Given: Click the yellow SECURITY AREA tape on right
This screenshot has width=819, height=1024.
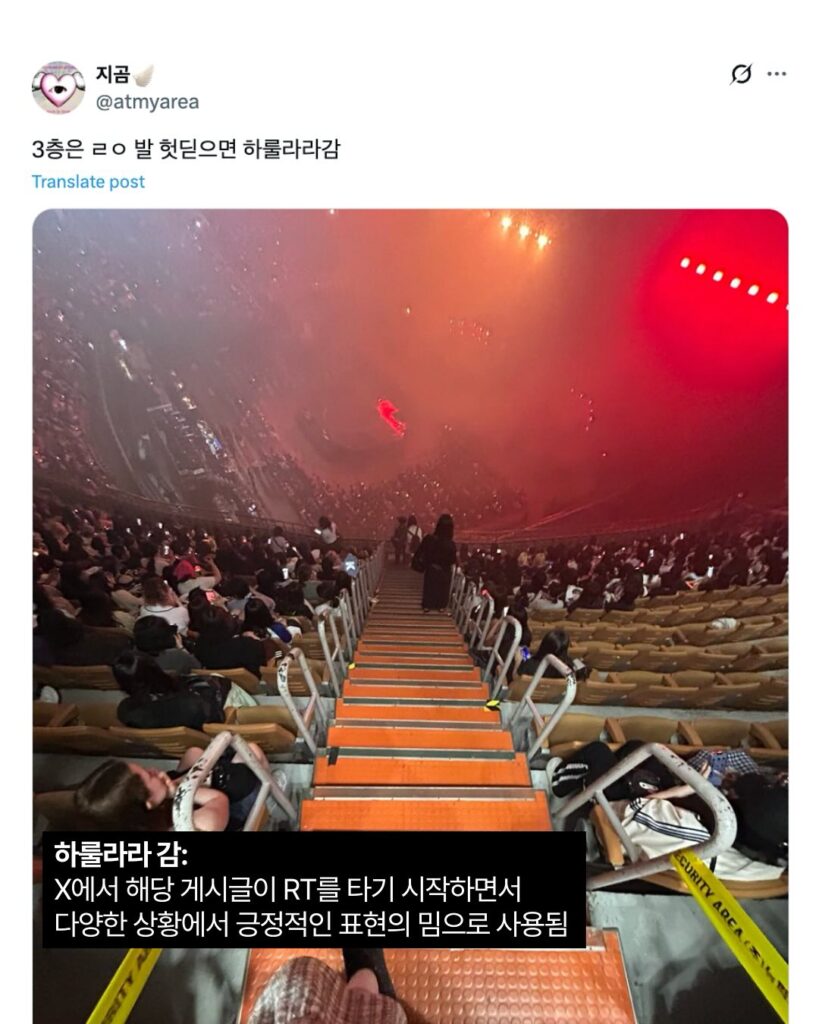Looking at the screenshot, I should click(x=731, y=925).
